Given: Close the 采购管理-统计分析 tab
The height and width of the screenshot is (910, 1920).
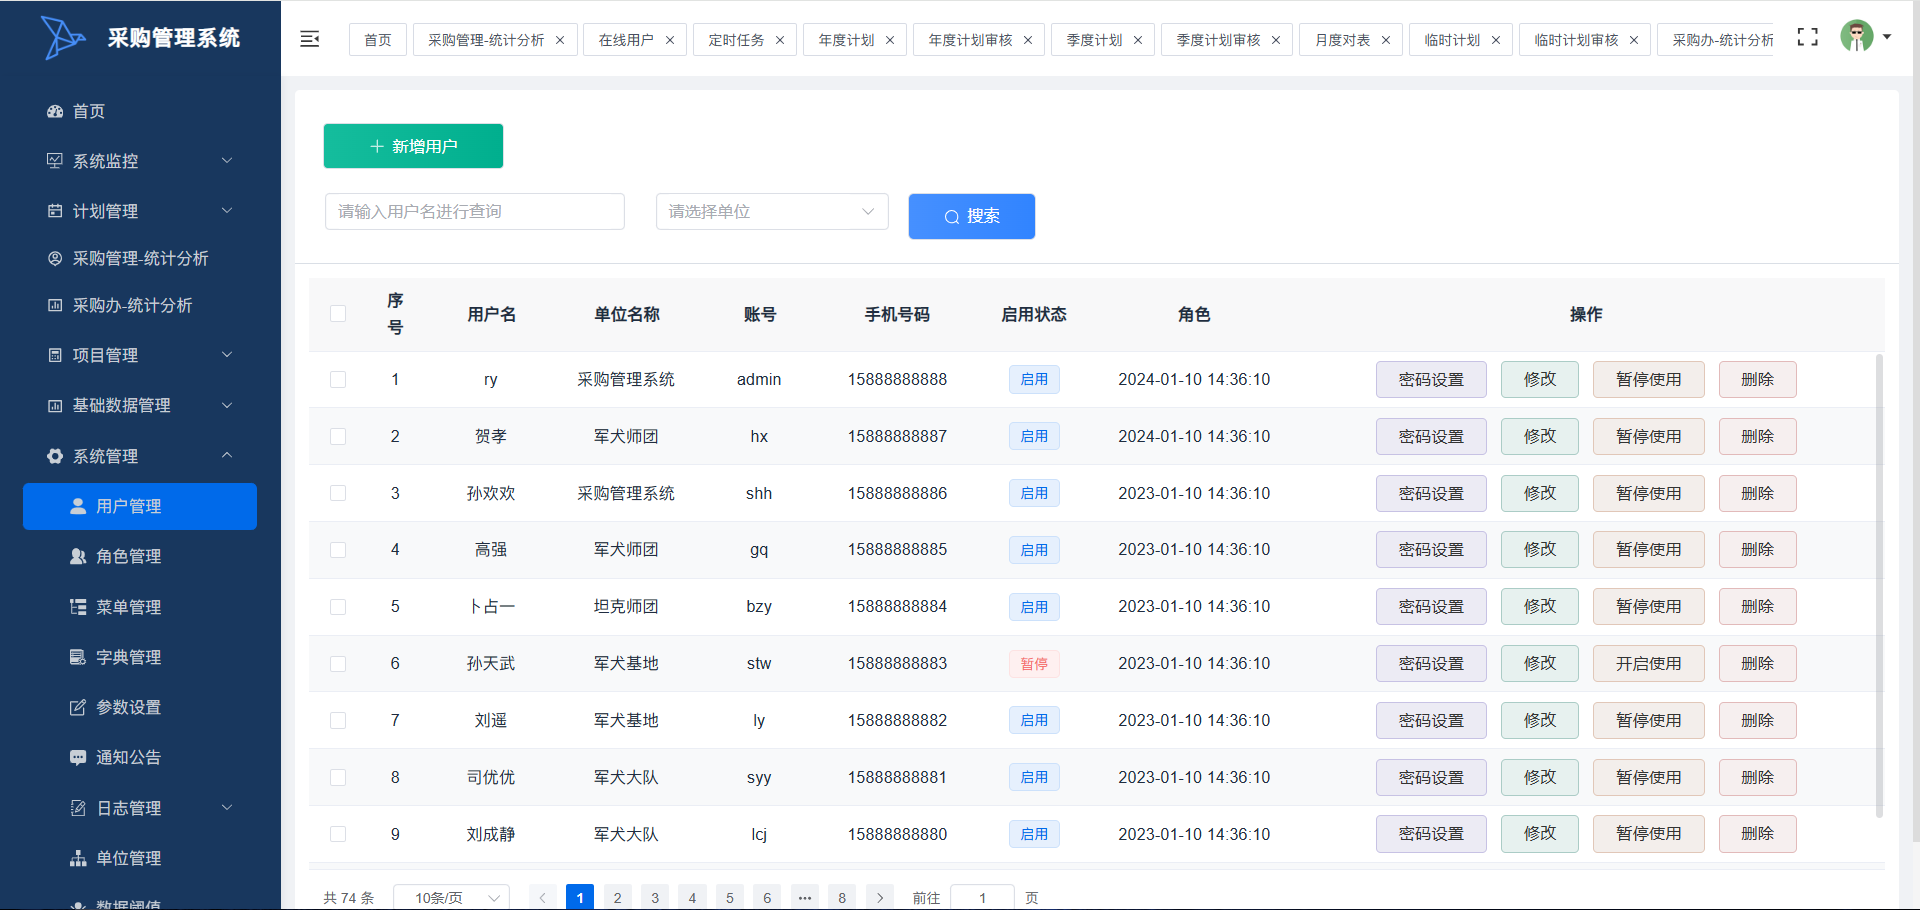Looking at the screenshot, I should (560, 40).
